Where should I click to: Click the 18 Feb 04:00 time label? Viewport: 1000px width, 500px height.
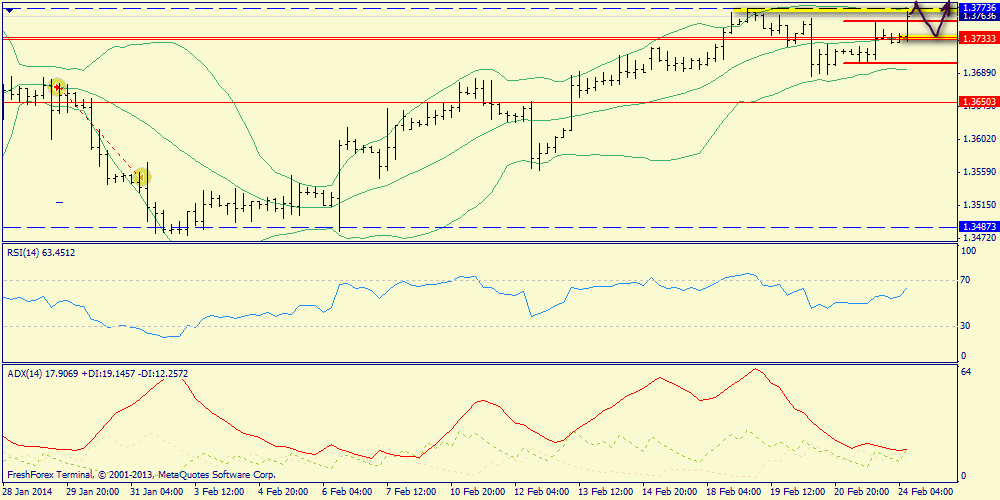735,492
